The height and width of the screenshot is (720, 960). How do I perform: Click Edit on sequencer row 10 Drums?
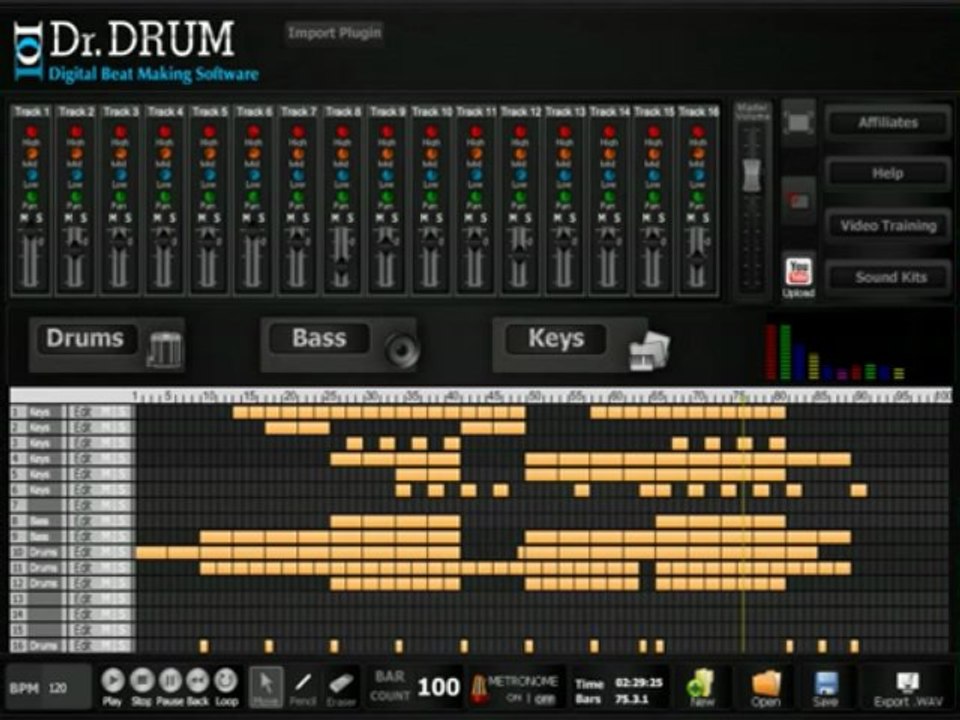point(83,552)
